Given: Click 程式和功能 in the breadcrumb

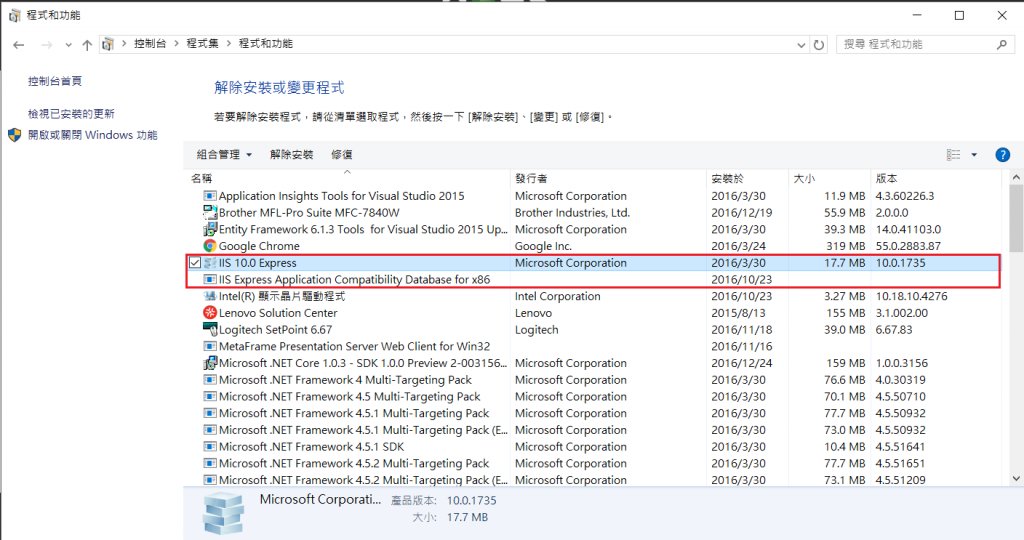Looking at the screenshot, I should 266,44.
